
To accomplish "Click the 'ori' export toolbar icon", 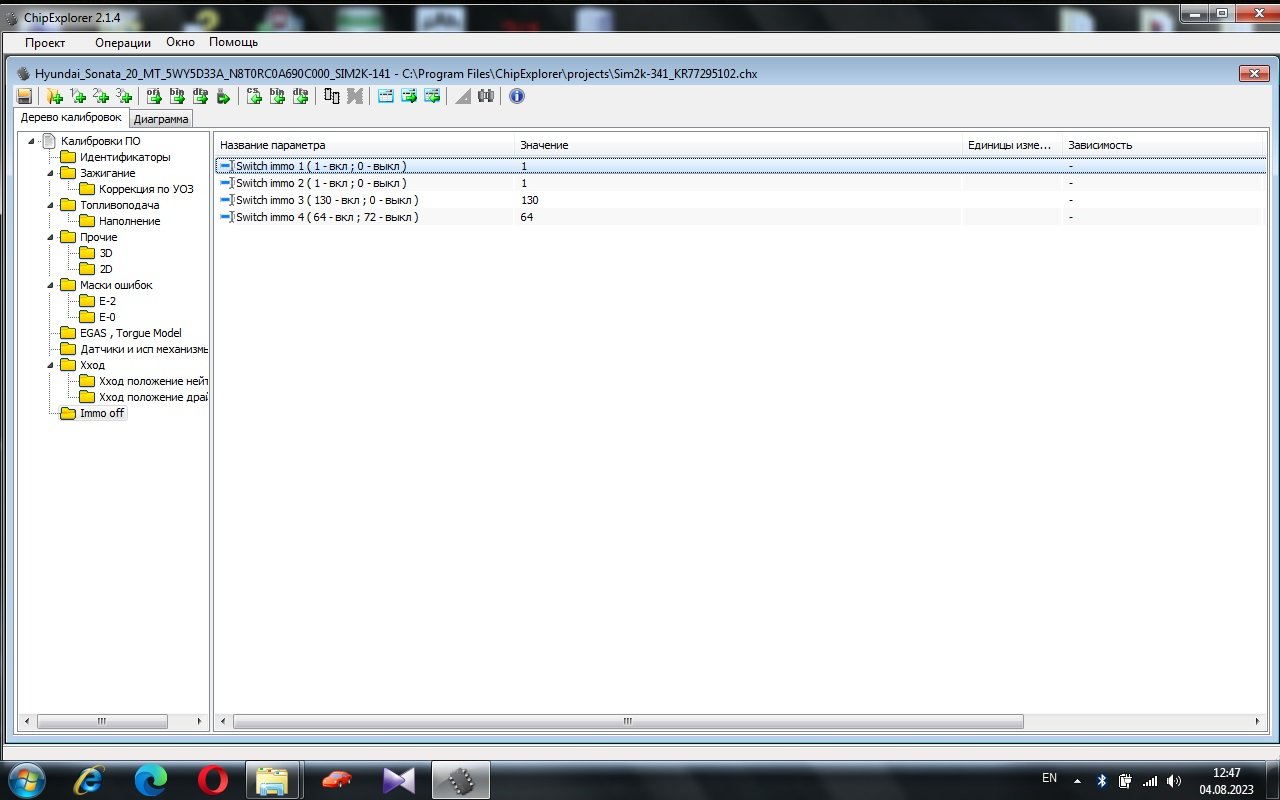I will pyautogui.click(x=154, y=96).
